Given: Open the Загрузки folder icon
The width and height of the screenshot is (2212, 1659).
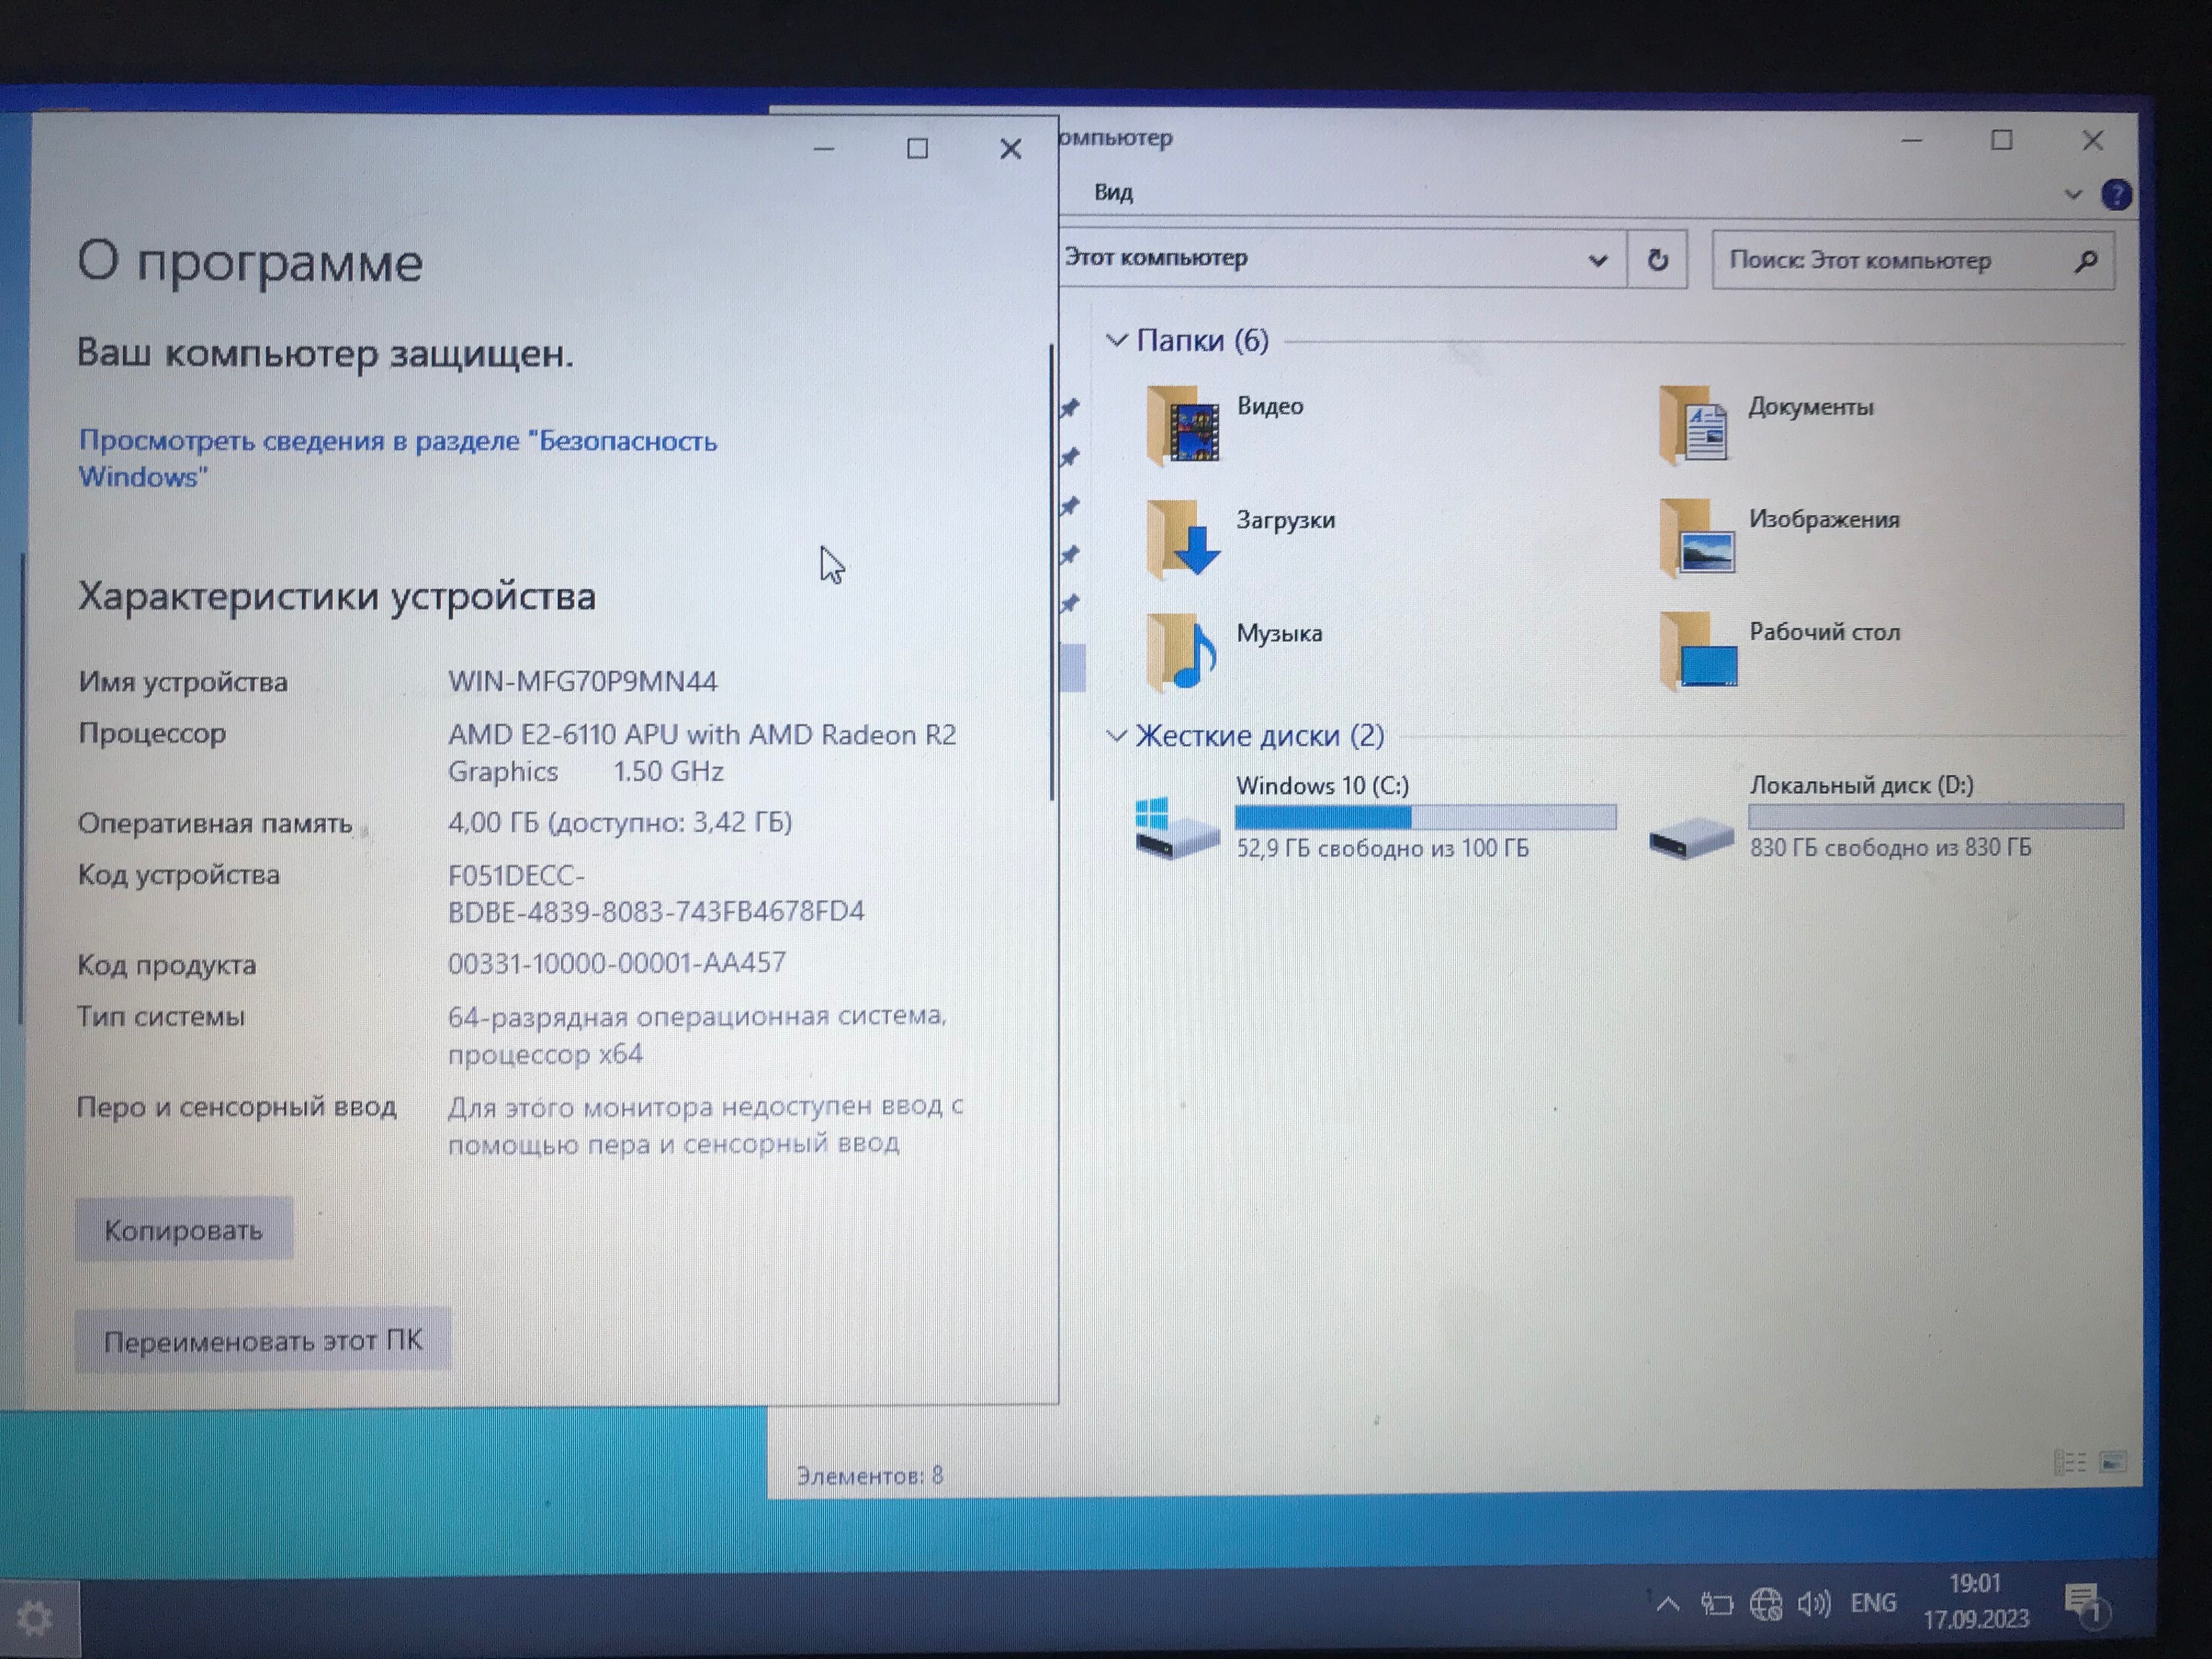Looking at the screenshot, I should (1183, 539).
